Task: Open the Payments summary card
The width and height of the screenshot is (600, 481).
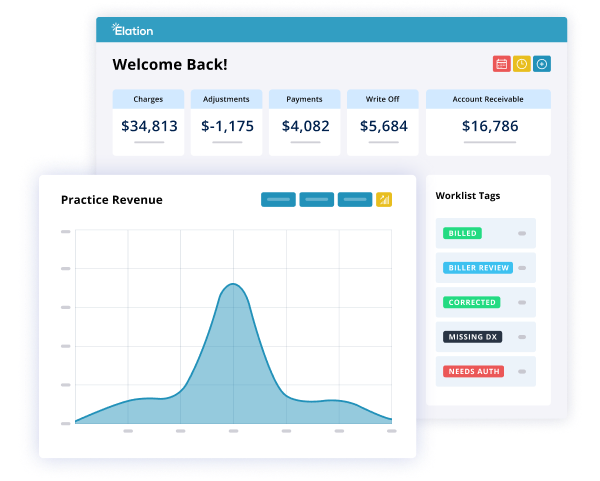Action: coord(305,122)
